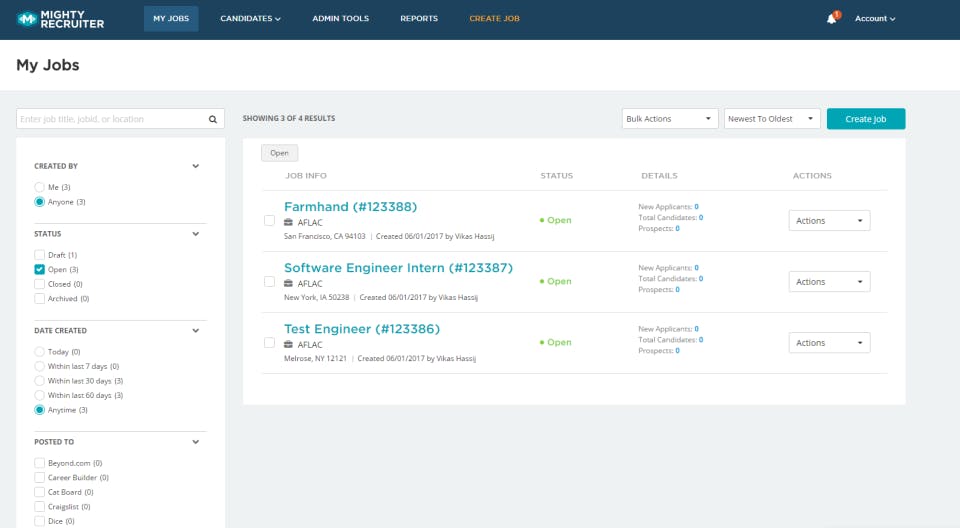Check the Archived status filter

click(39, 299)
